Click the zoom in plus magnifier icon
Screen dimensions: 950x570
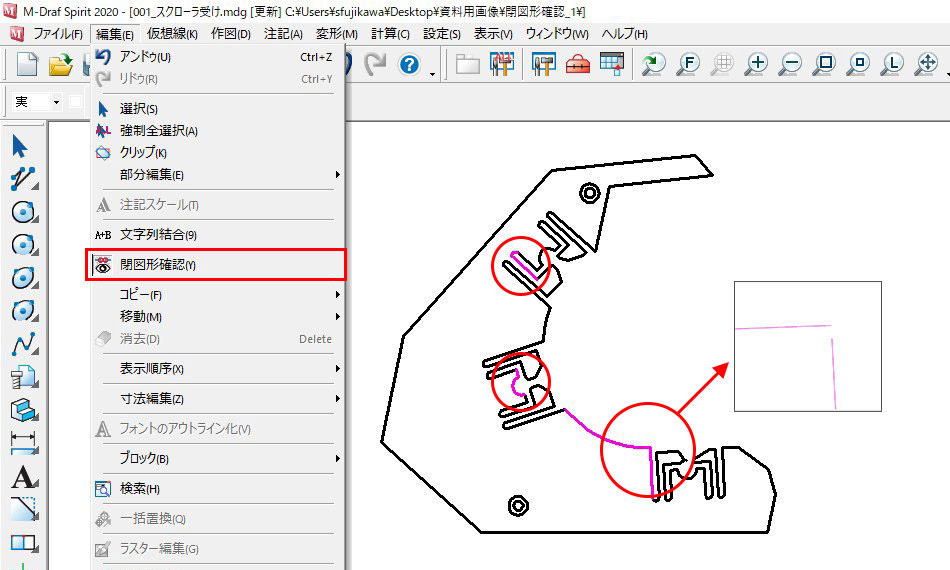757,64
